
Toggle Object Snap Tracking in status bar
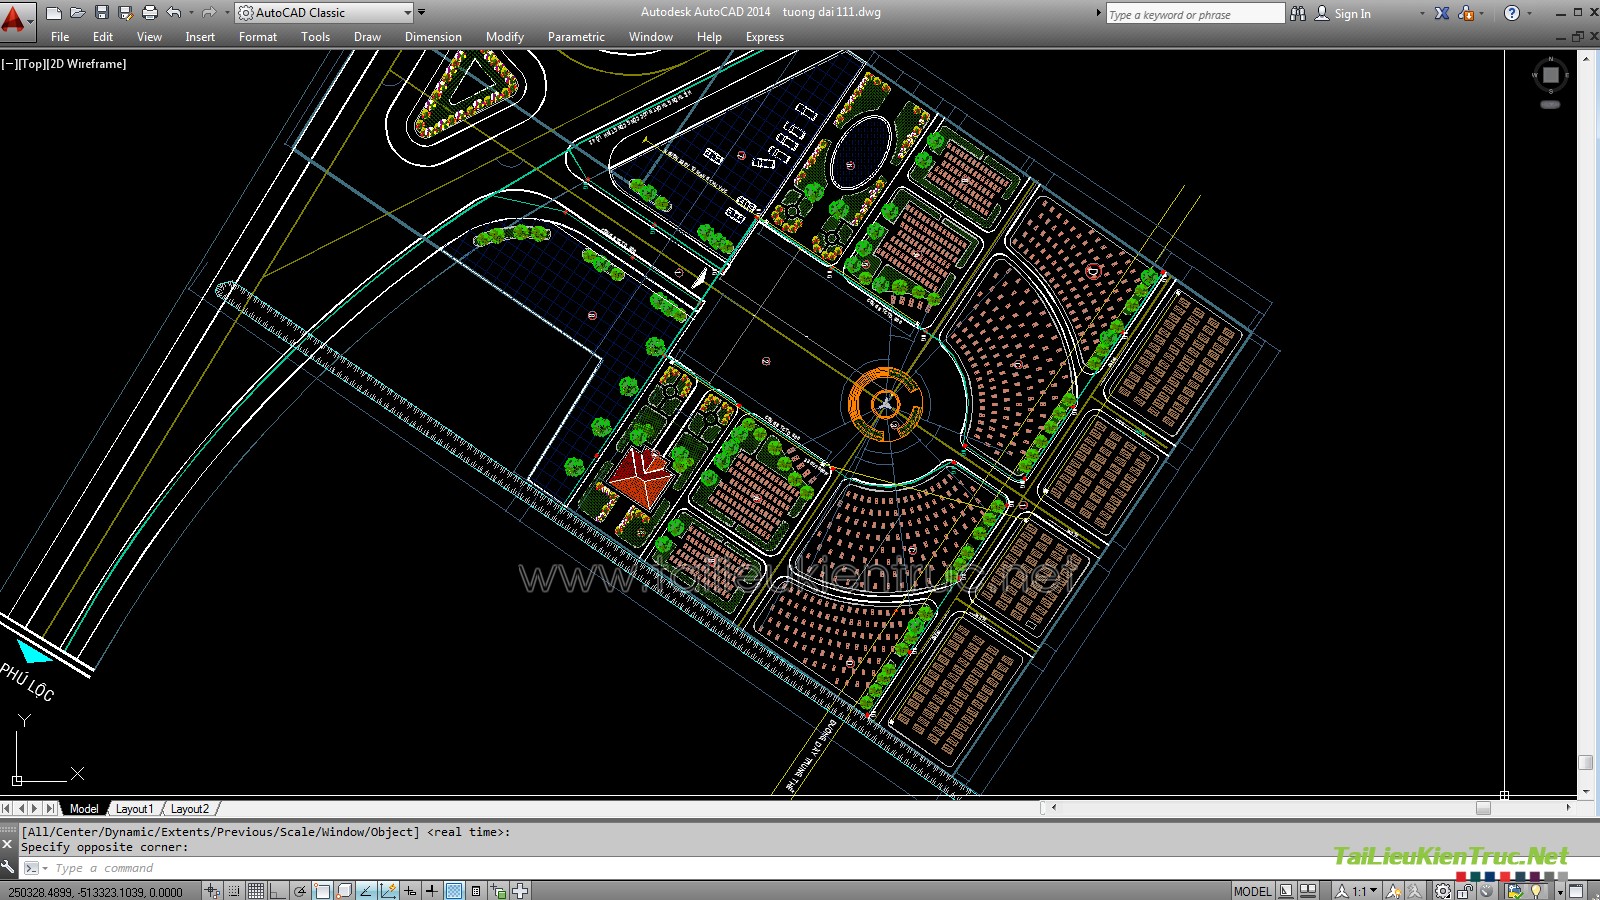point(366,890)
